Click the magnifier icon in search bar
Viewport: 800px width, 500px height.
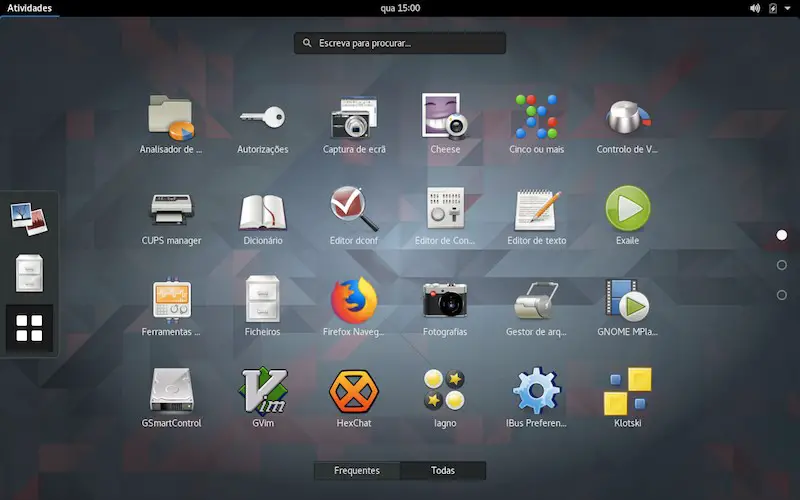tap(307, 43)
